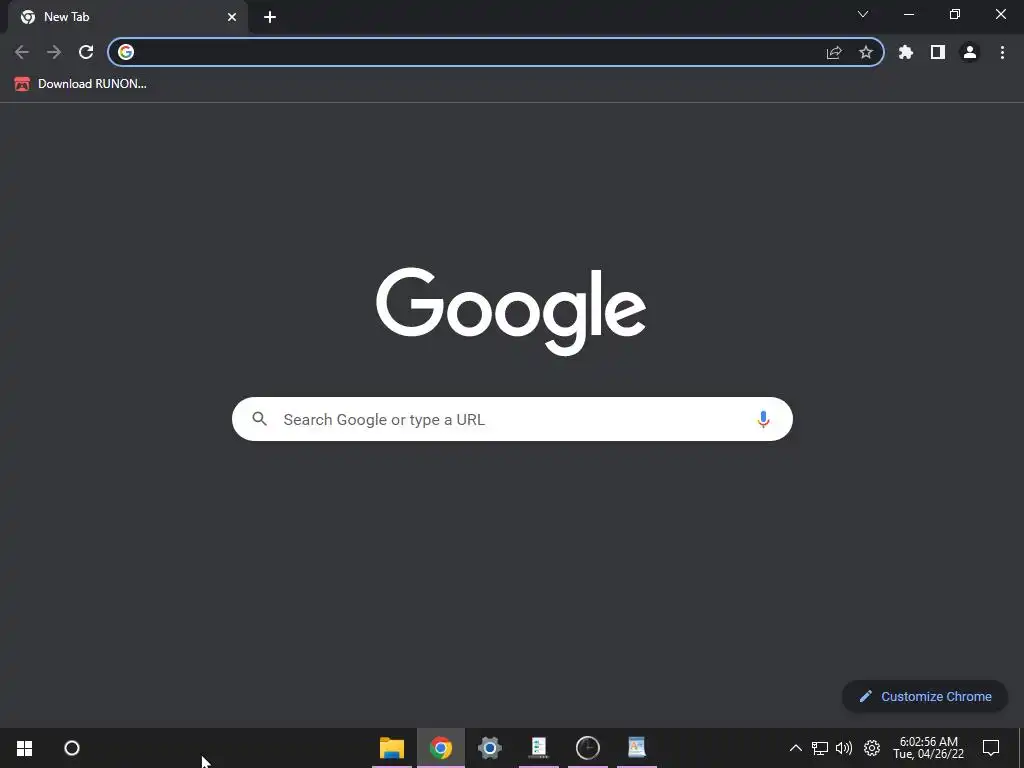The image size is (1024, 768).
Task: Open the settings gear in system tray
Action: point(872,748)
